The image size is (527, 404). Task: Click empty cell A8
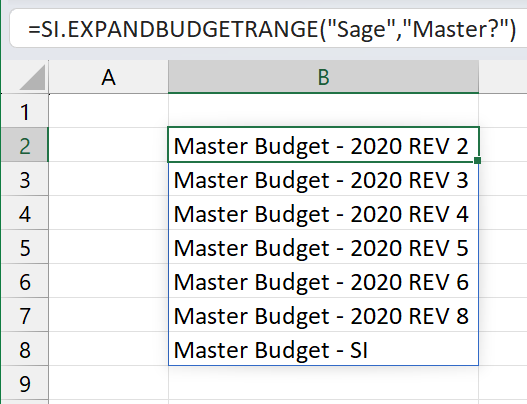108,349
